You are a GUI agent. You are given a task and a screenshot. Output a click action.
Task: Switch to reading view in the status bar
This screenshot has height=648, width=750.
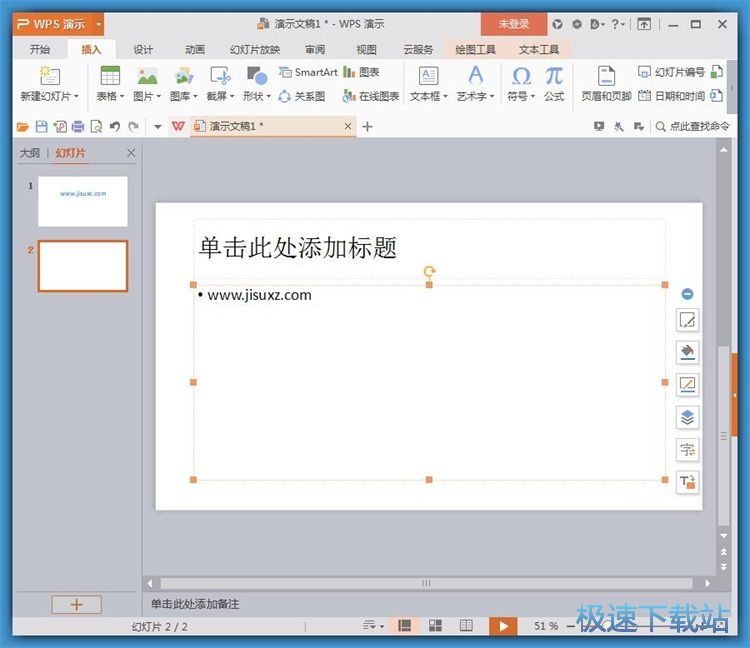[466, 626]
